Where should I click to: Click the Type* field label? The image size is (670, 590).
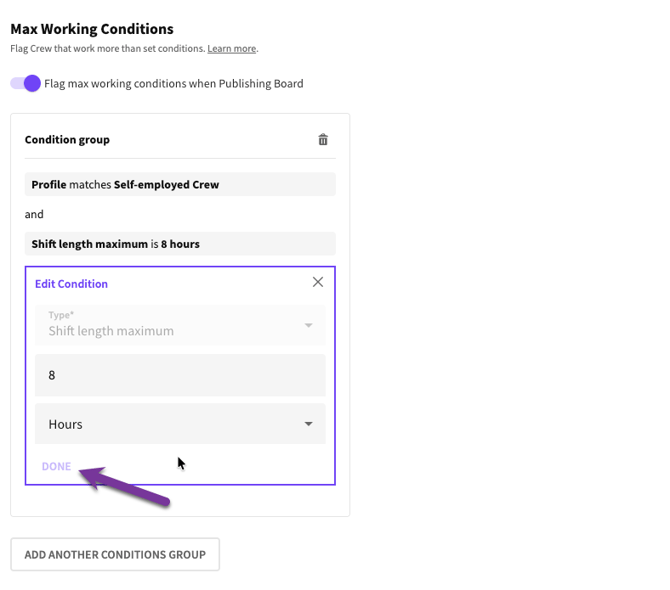pyautogui.click(x=59, y=315)
